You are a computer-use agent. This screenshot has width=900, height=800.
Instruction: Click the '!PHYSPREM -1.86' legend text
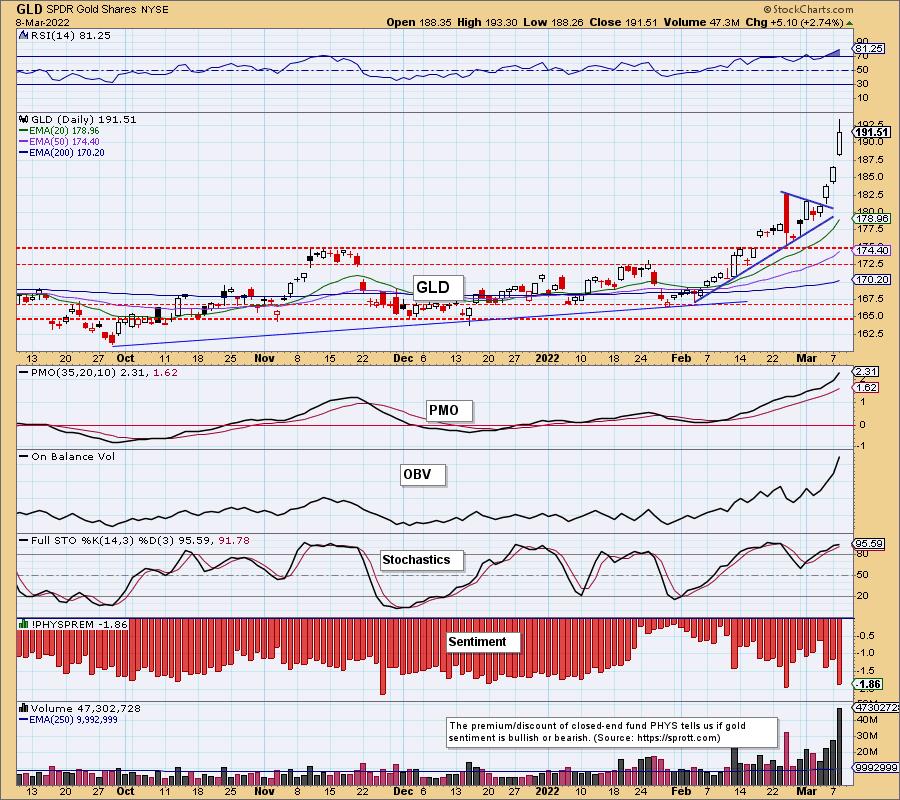79,624
